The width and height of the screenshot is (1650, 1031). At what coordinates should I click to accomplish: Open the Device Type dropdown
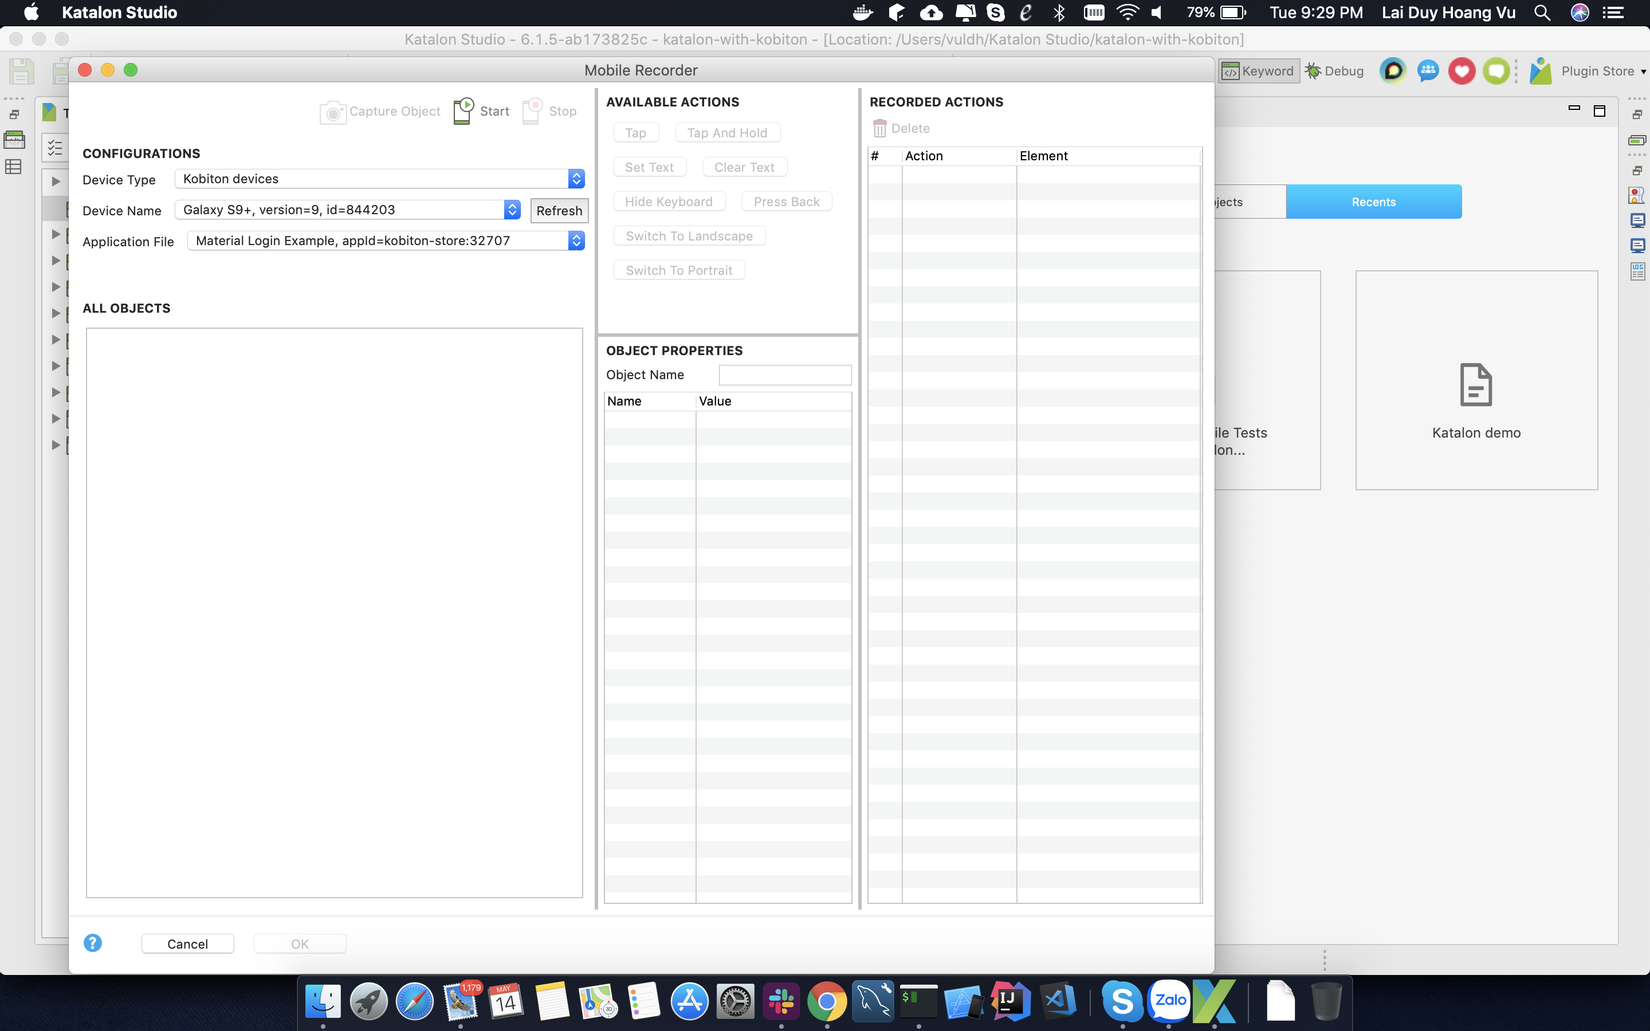[x=380, y=179]
